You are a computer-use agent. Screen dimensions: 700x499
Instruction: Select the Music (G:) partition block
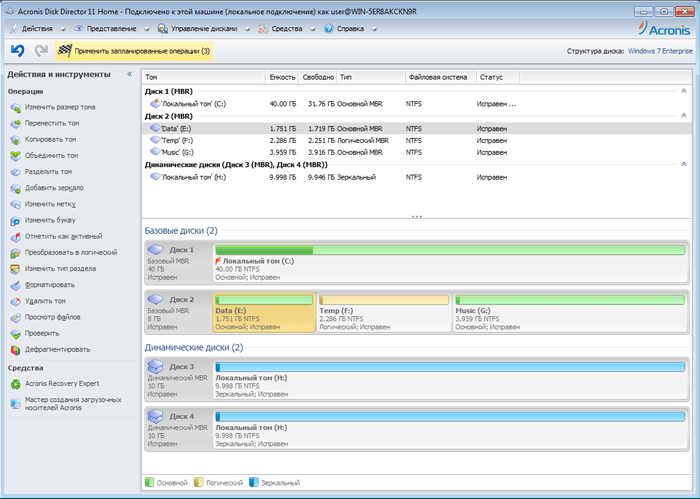point(570,312)
